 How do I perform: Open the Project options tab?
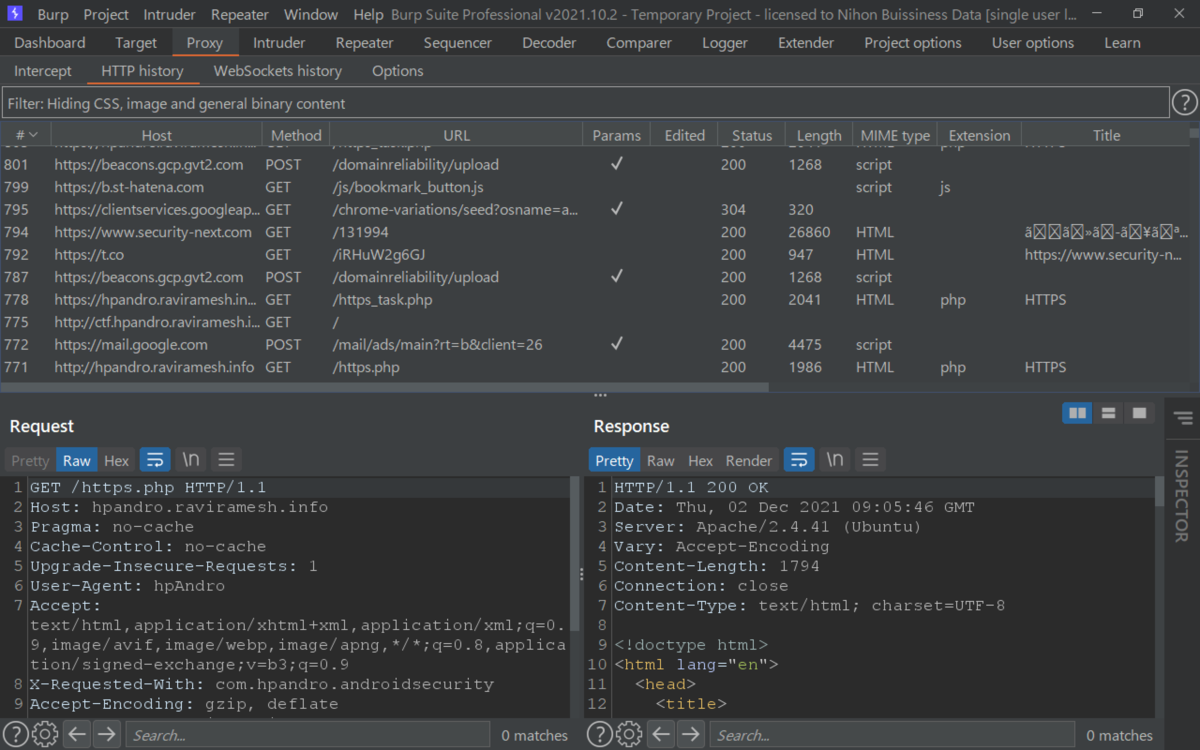click(913, 43)
